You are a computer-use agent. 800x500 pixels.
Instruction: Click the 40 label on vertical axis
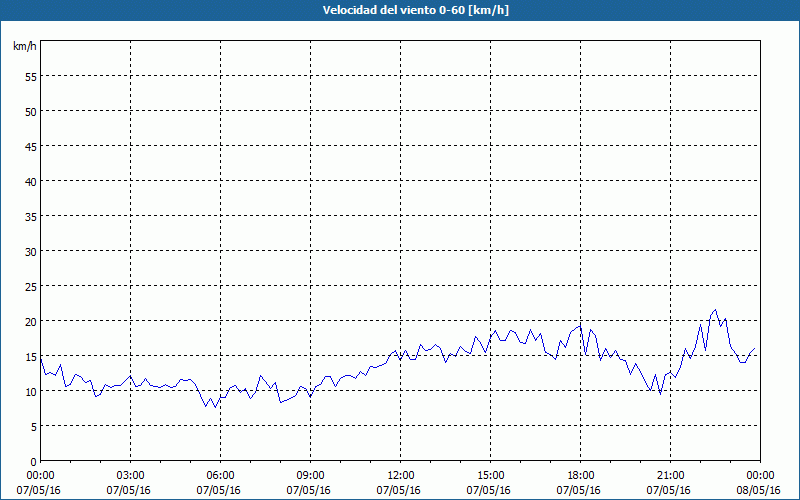pos(31,182)
